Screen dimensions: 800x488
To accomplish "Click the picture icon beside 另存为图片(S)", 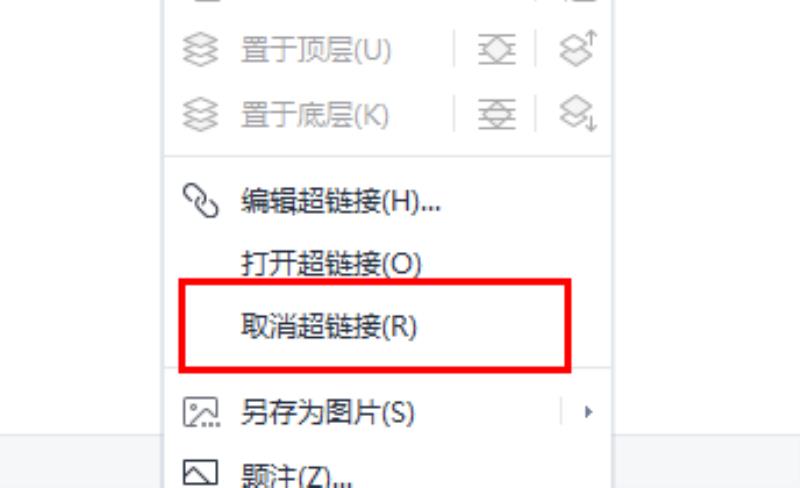I will [x=201, y=412].
